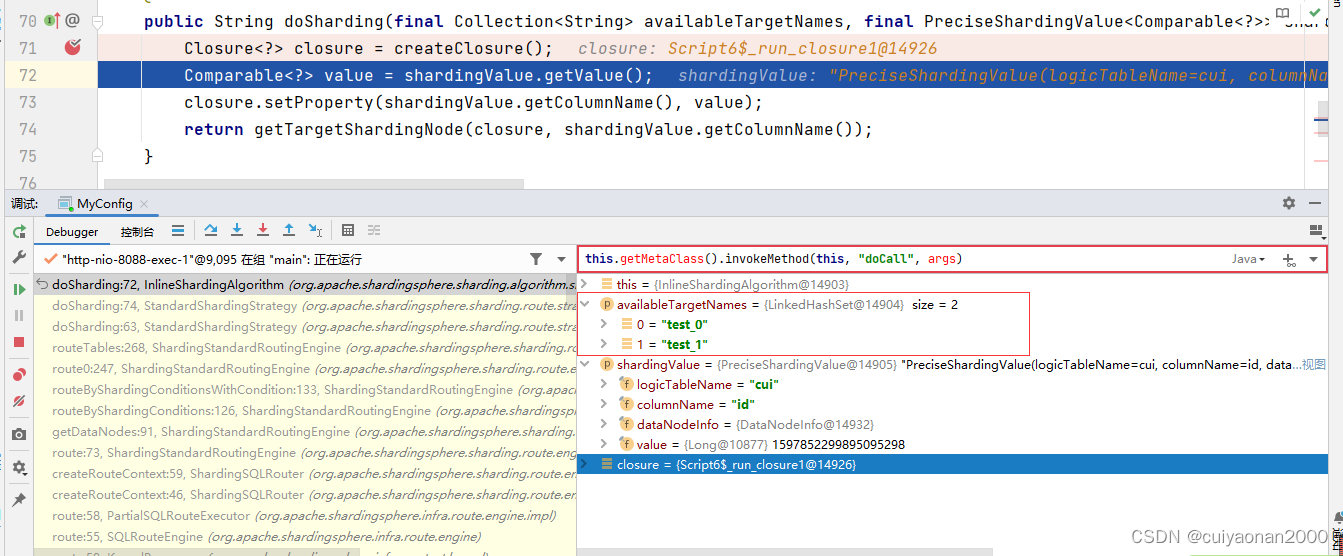
Task: Select frame createRouteContext:59, ShardingSQLRouter
Action: (x=305, y=474)
